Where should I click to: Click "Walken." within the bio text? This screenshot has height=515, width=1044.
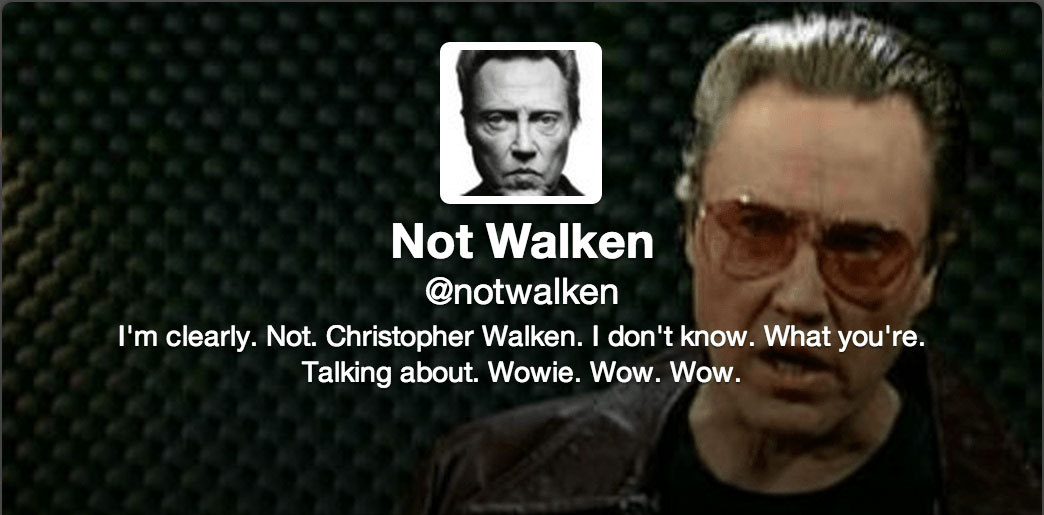pos(532,337)
